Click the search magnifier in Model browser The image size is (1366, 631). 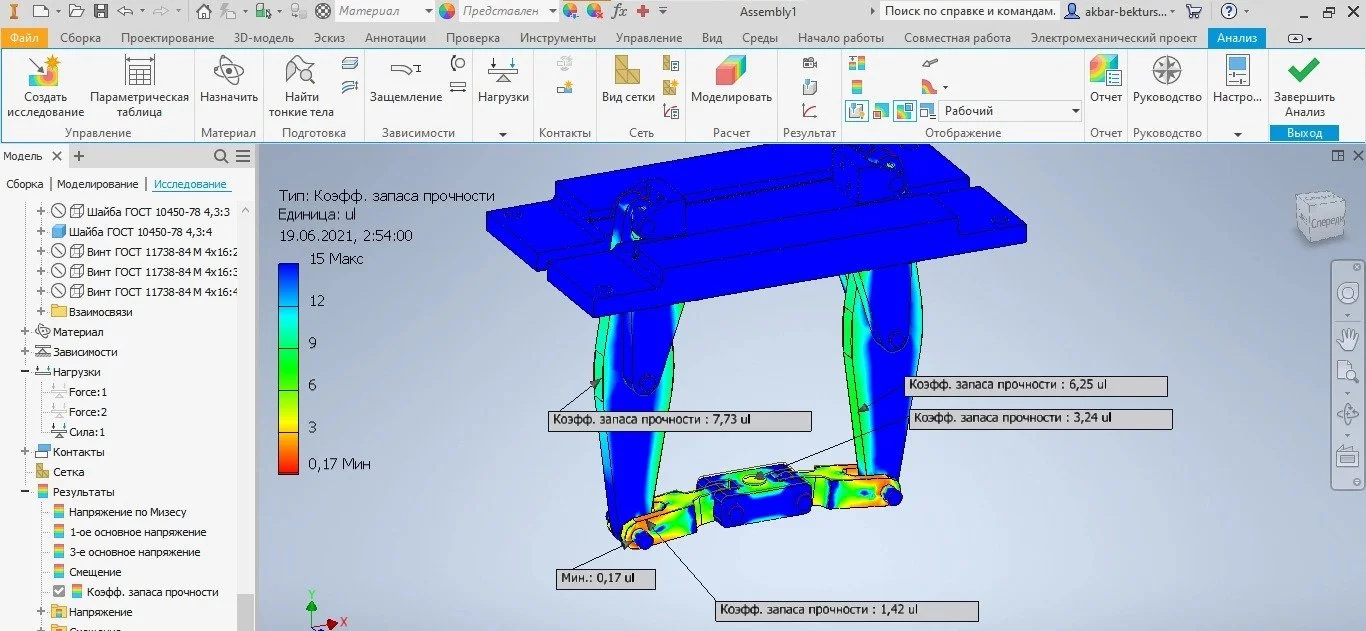(x=221, y=156)
